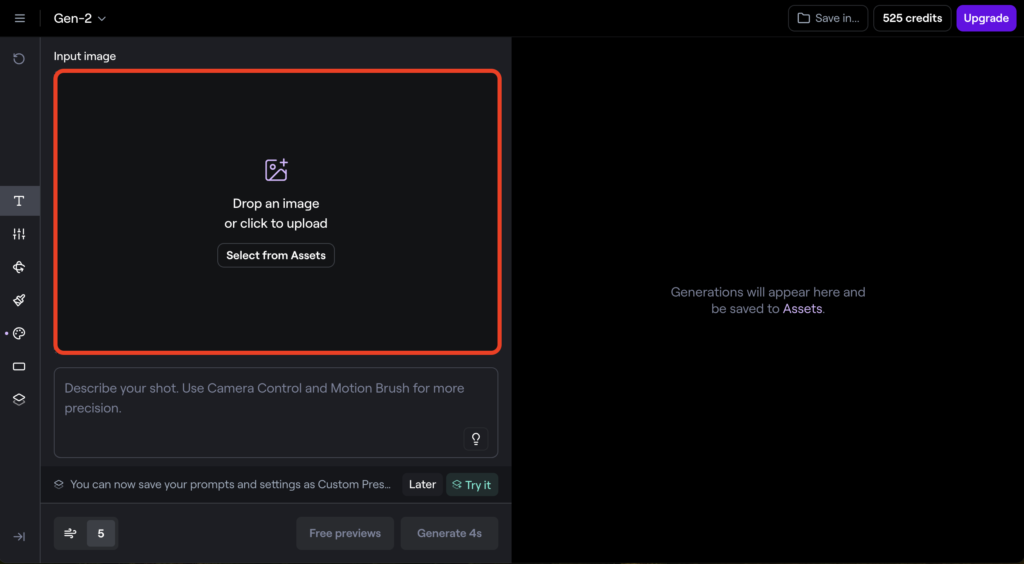Click Try it for Custom Presets

tap(472, 484)
